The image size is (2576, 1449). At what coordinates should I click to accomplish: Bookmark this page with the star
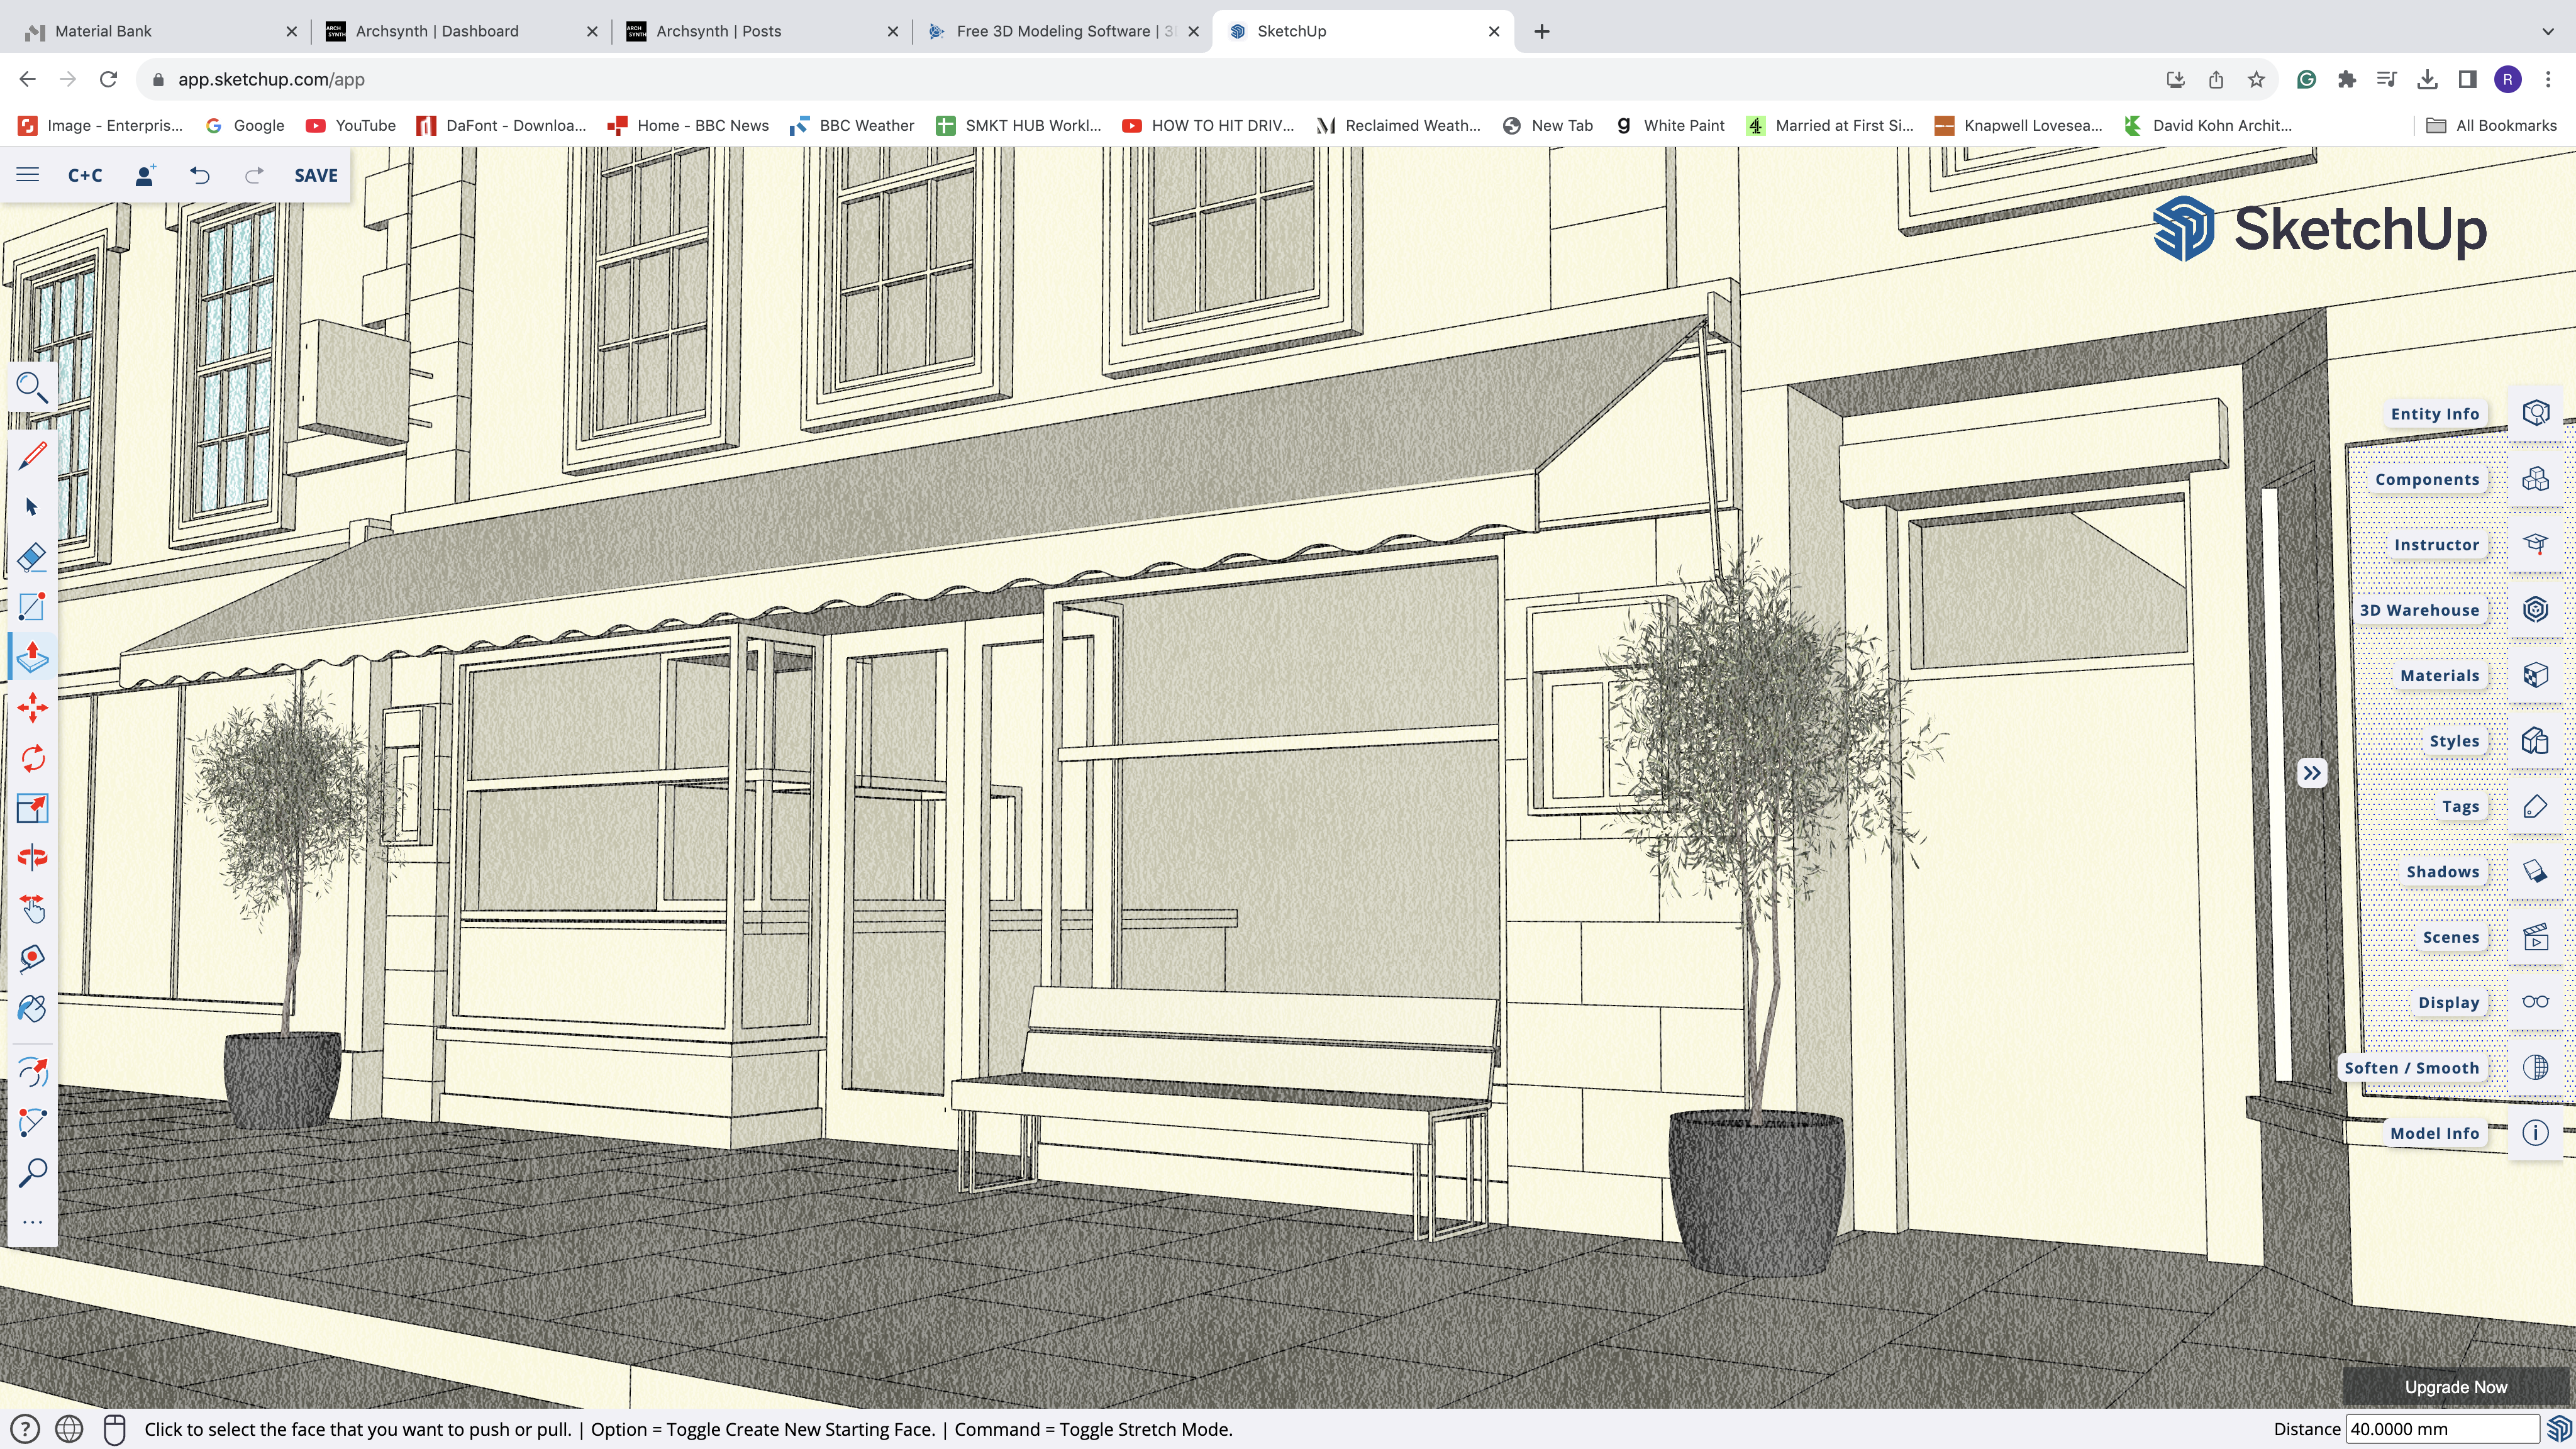[2256, 79]
